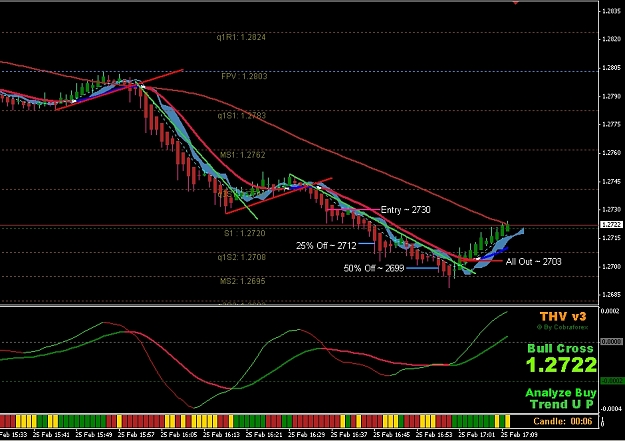The width and height of the screenshot is (625, 441).
Task: Select the FPV: 1.2803 pivot label
Action: coord(244,76)
